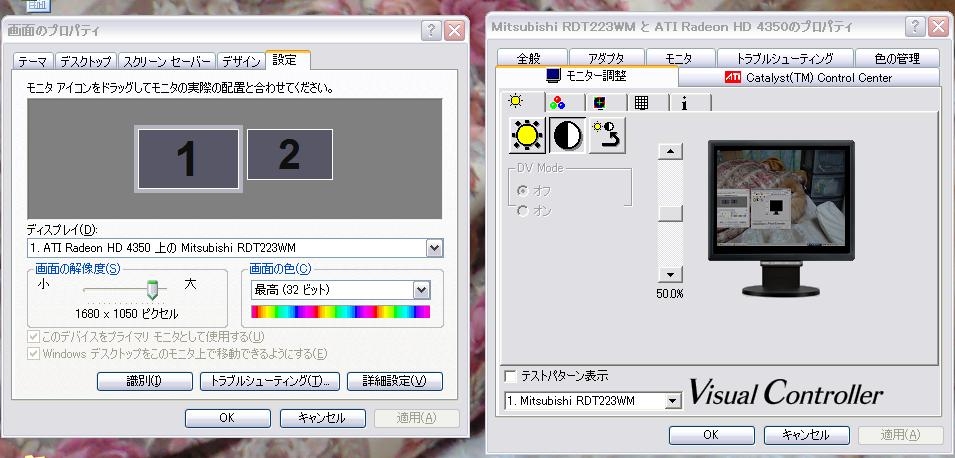Select the contrast half-circle button

pyautogui.click(x=567, y=135)
